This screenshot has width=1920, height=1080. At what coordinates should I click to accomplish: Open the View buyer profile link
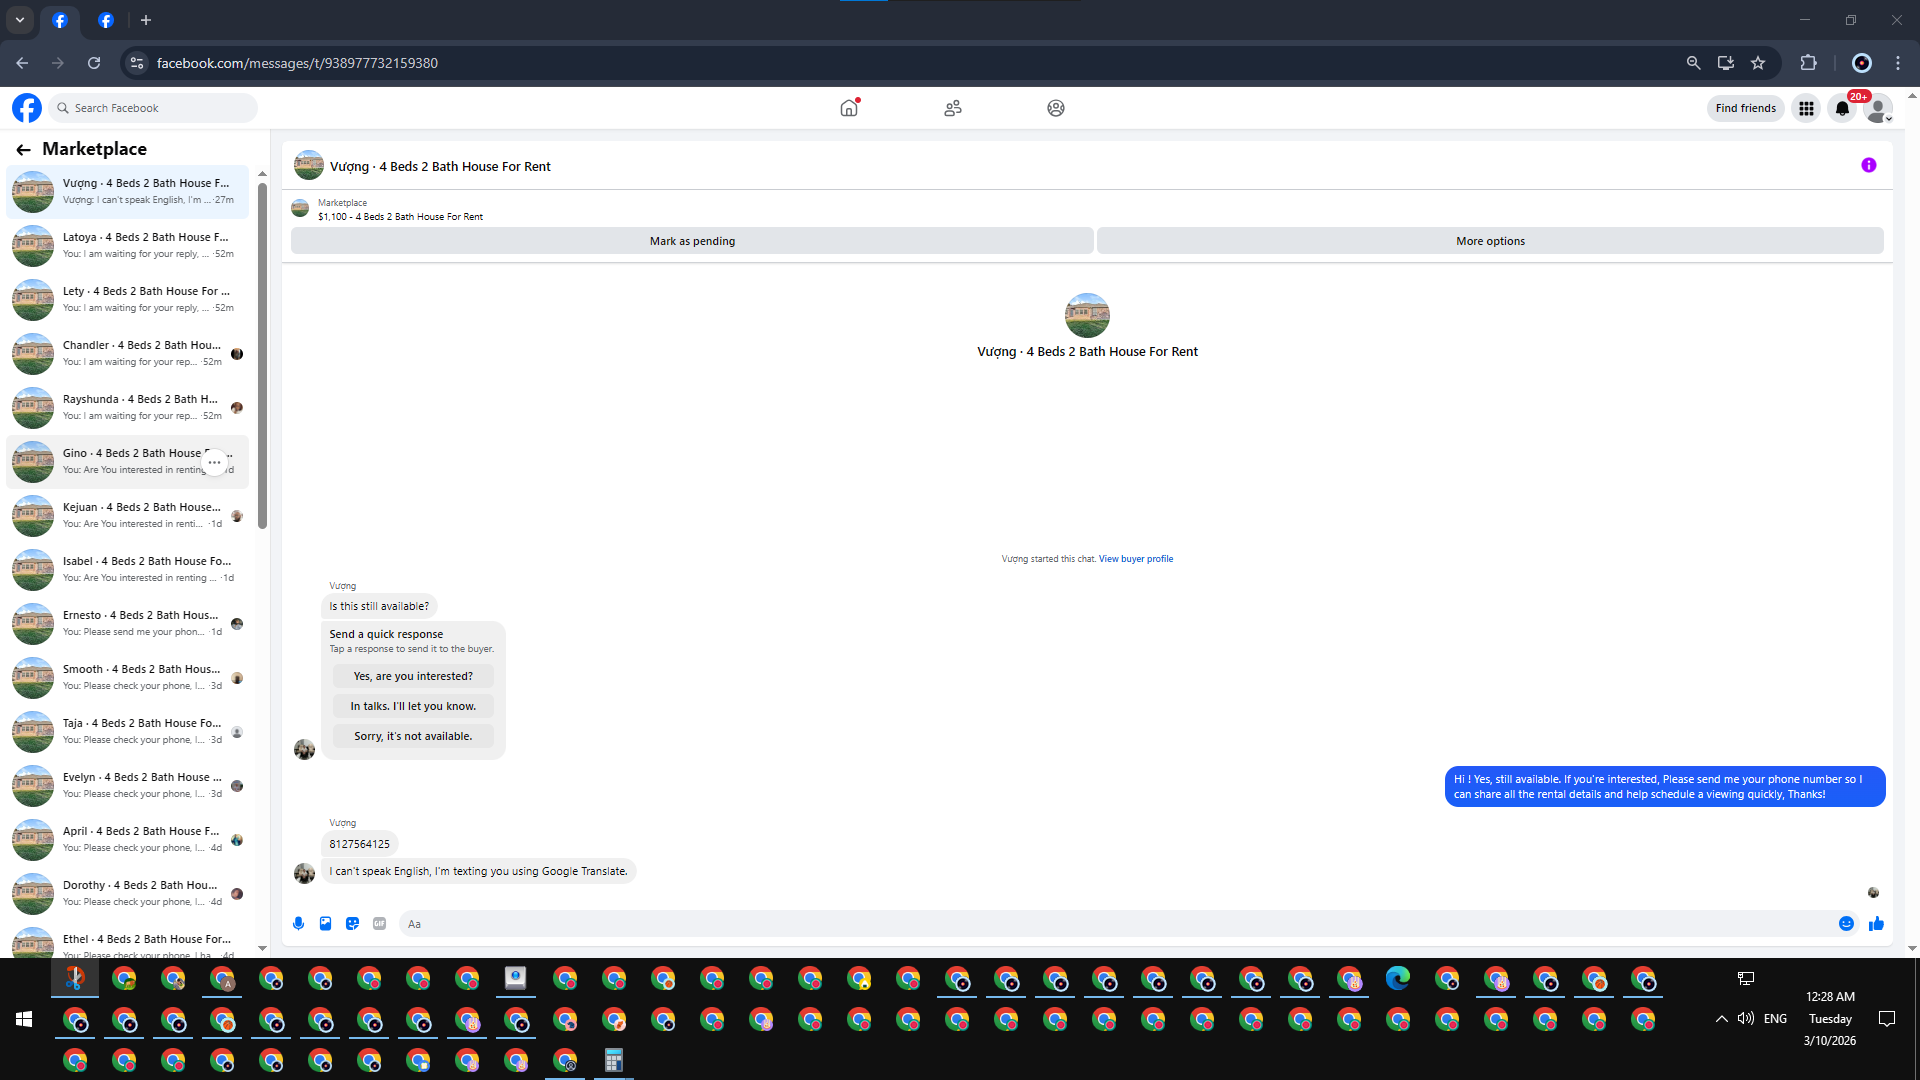[1135, 559]
